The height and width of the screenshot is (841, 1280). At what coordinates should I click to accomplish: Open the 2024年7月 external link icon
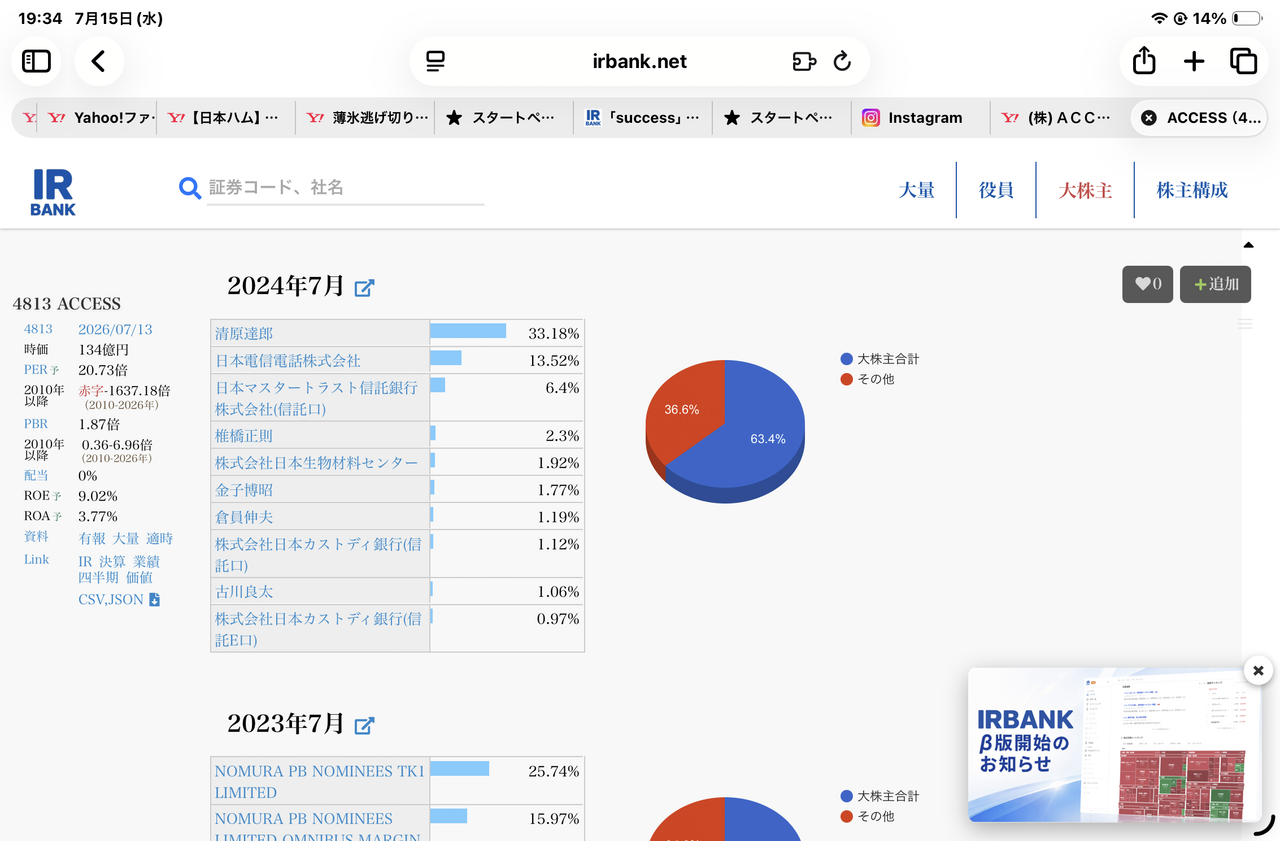pos(365,288)
